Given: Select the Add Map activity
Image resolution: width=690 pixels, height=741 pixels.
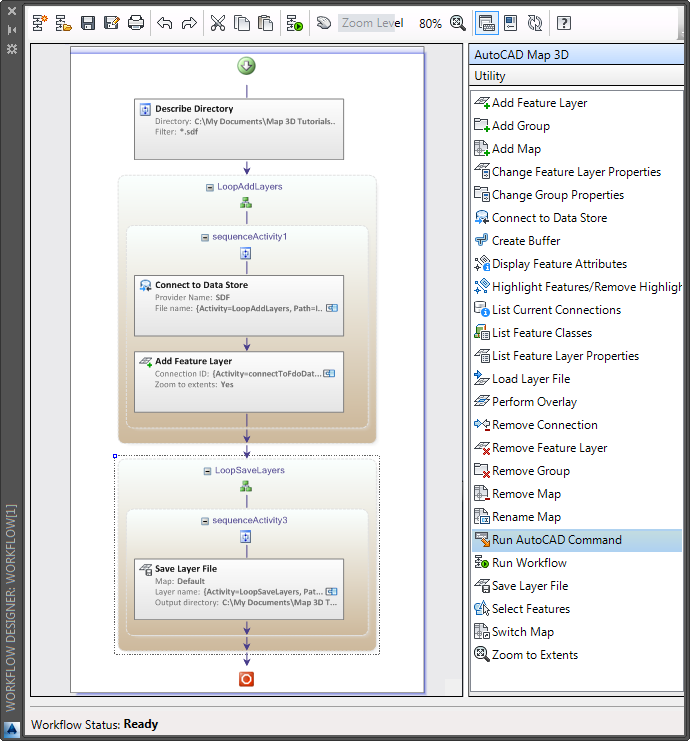Looking at the screenshot, I should click(x=577, y=149).
